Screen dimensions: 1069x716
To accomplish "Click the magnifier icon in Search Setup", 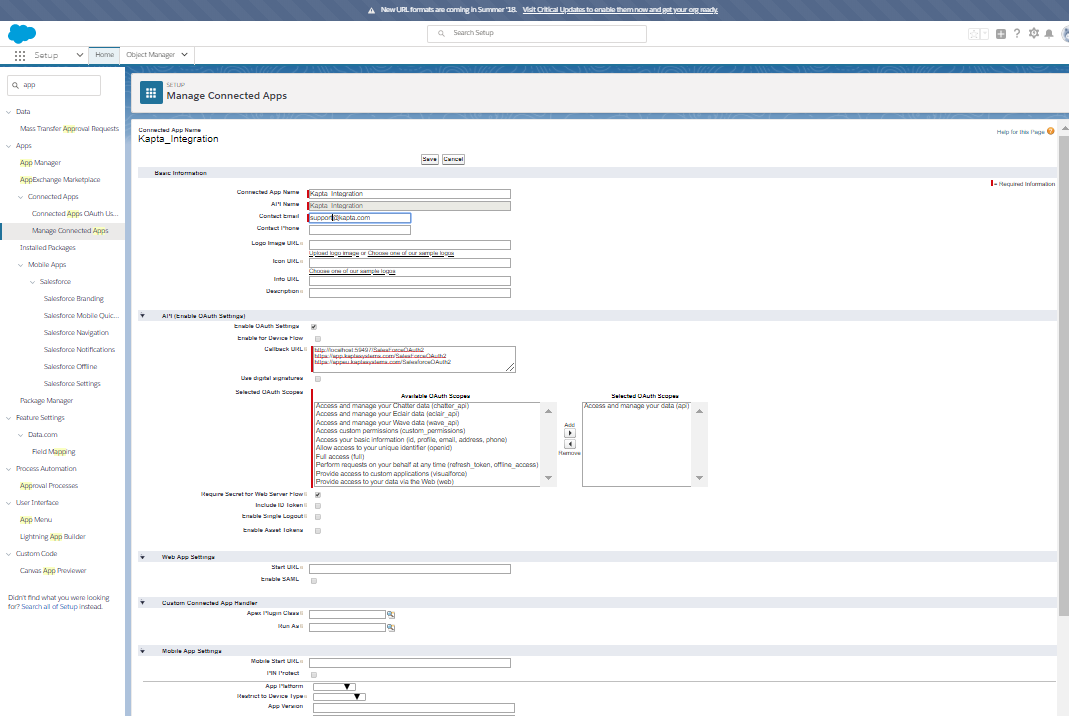I will pos(441,33).
